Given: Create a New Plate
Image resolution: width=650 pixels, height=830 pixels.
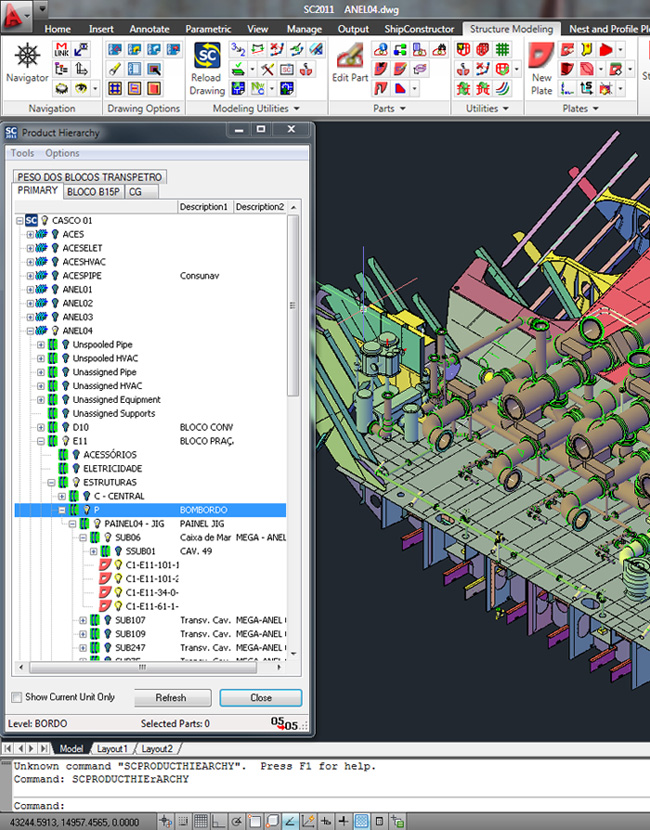Looking at the screenshot, I should click(x=541, y=69).
